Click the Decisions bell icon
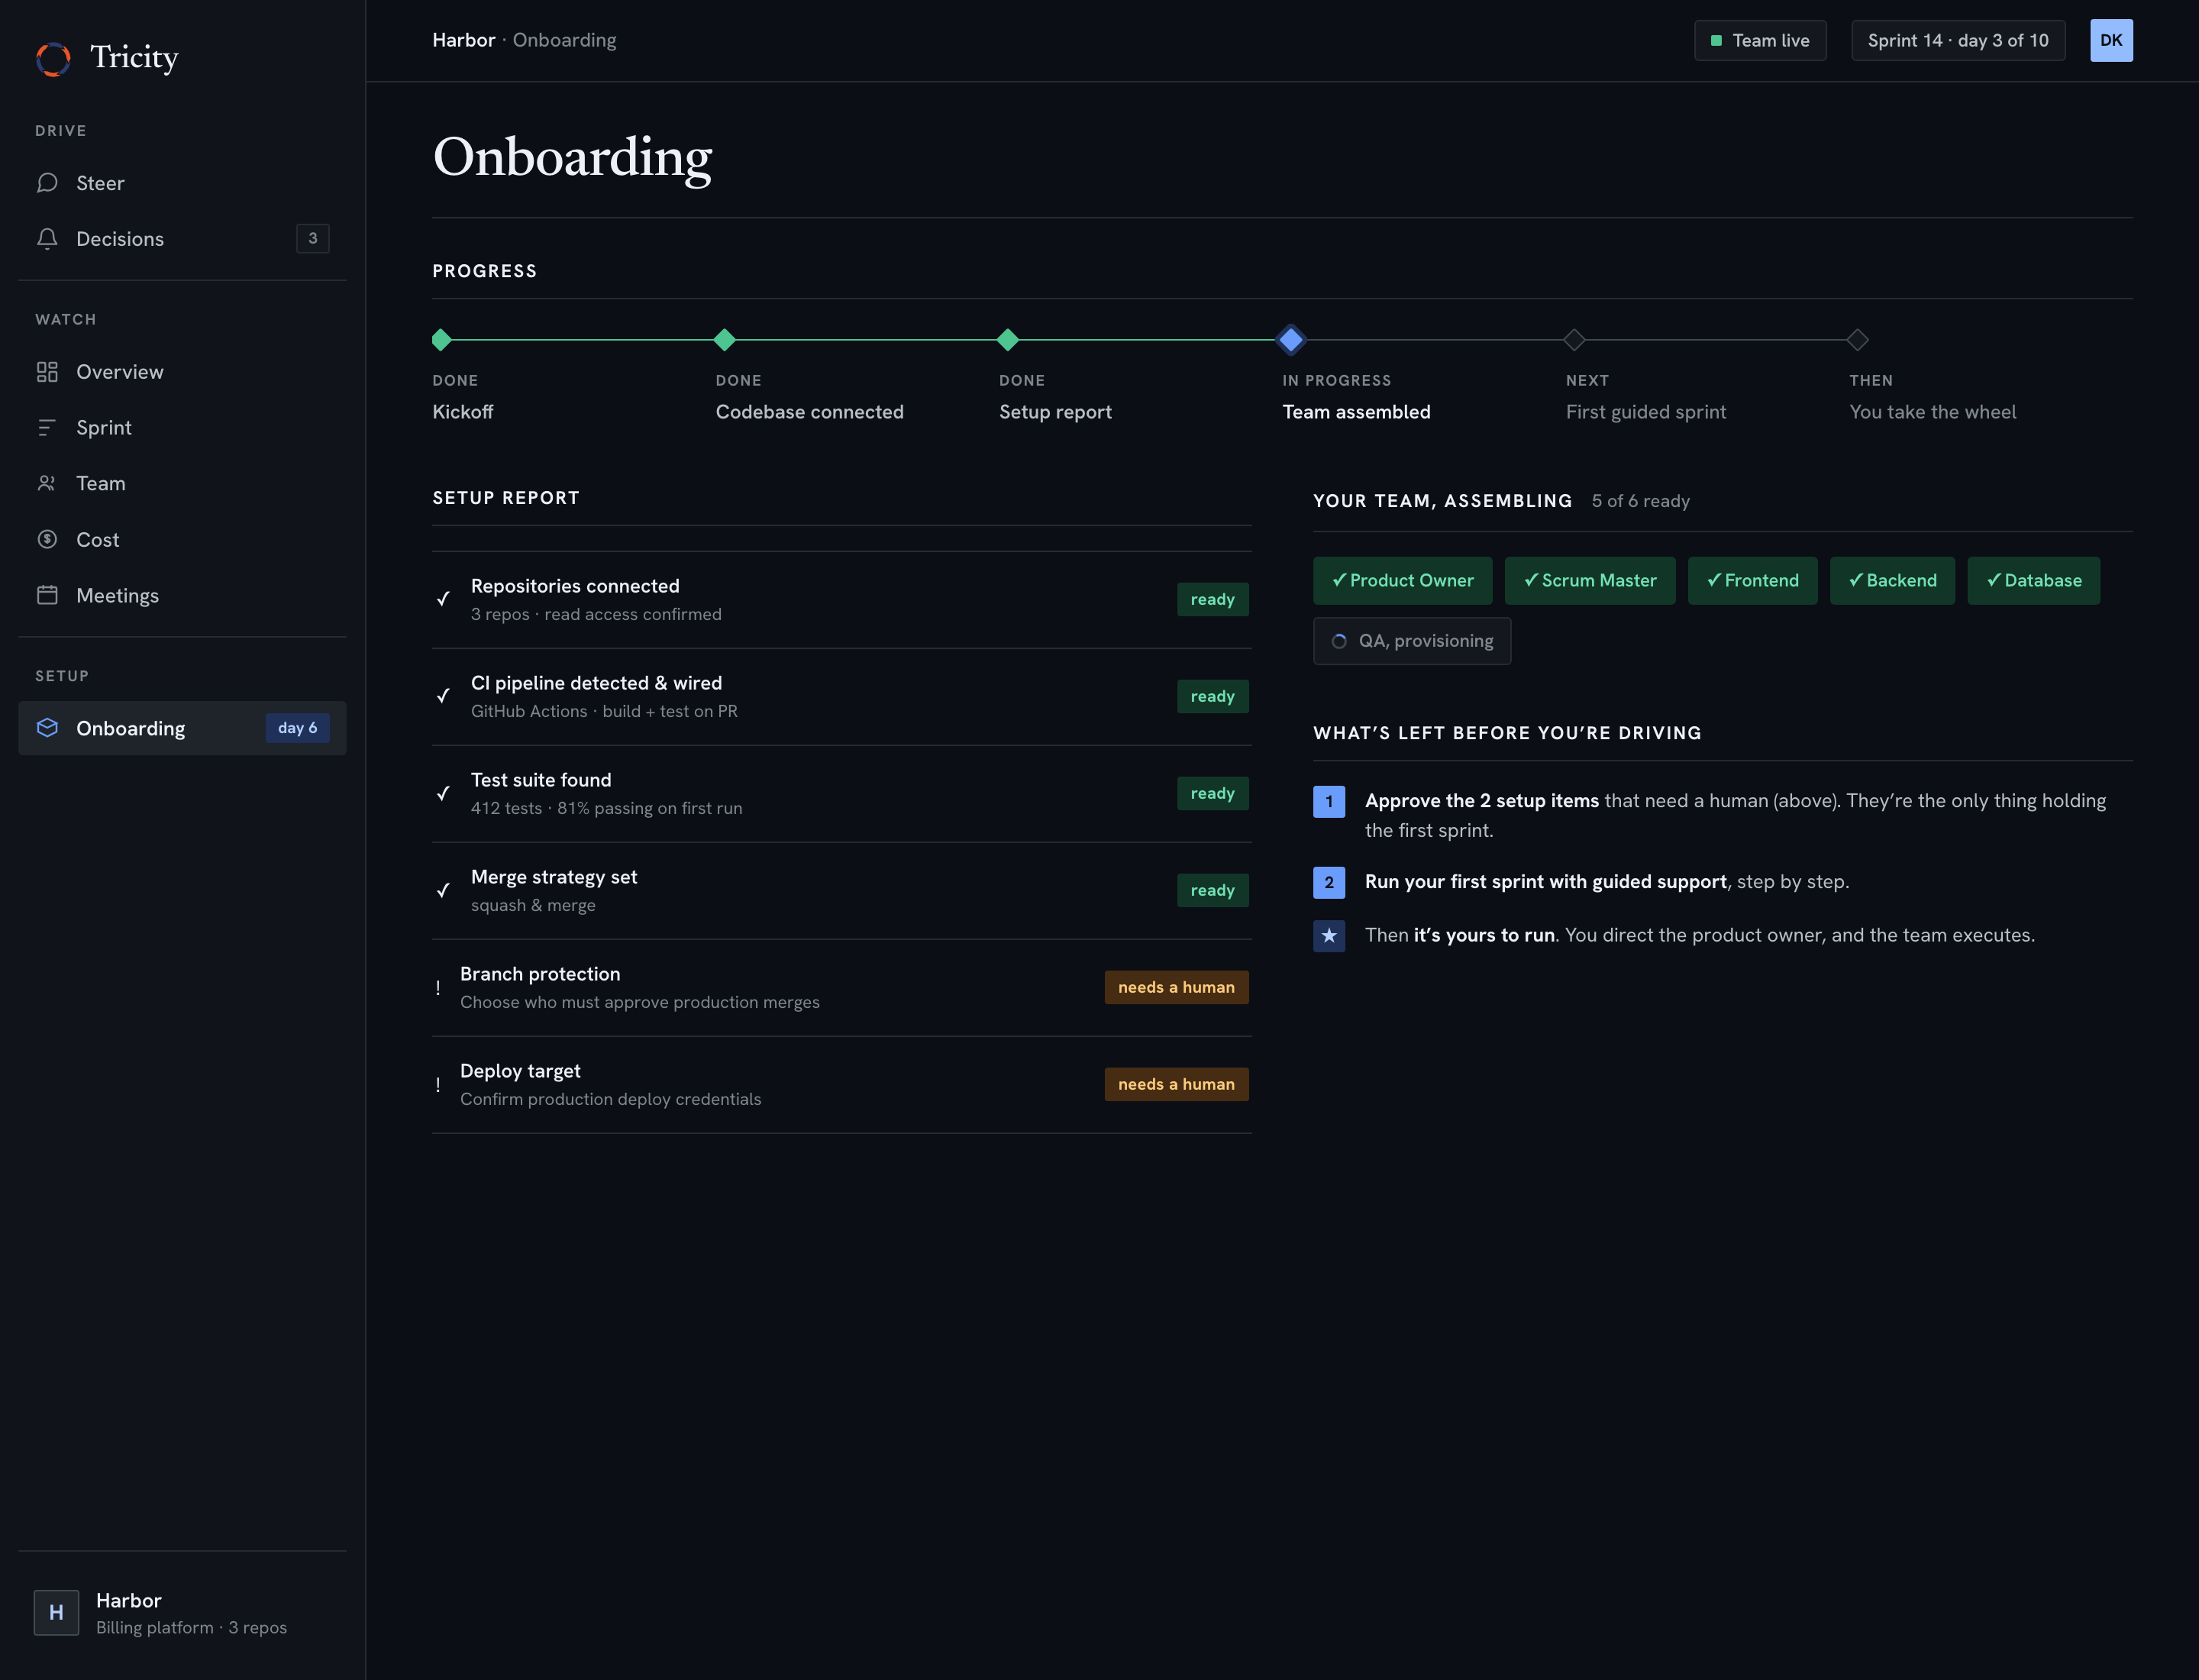2199x1680 pixels. tap(47, 238)
